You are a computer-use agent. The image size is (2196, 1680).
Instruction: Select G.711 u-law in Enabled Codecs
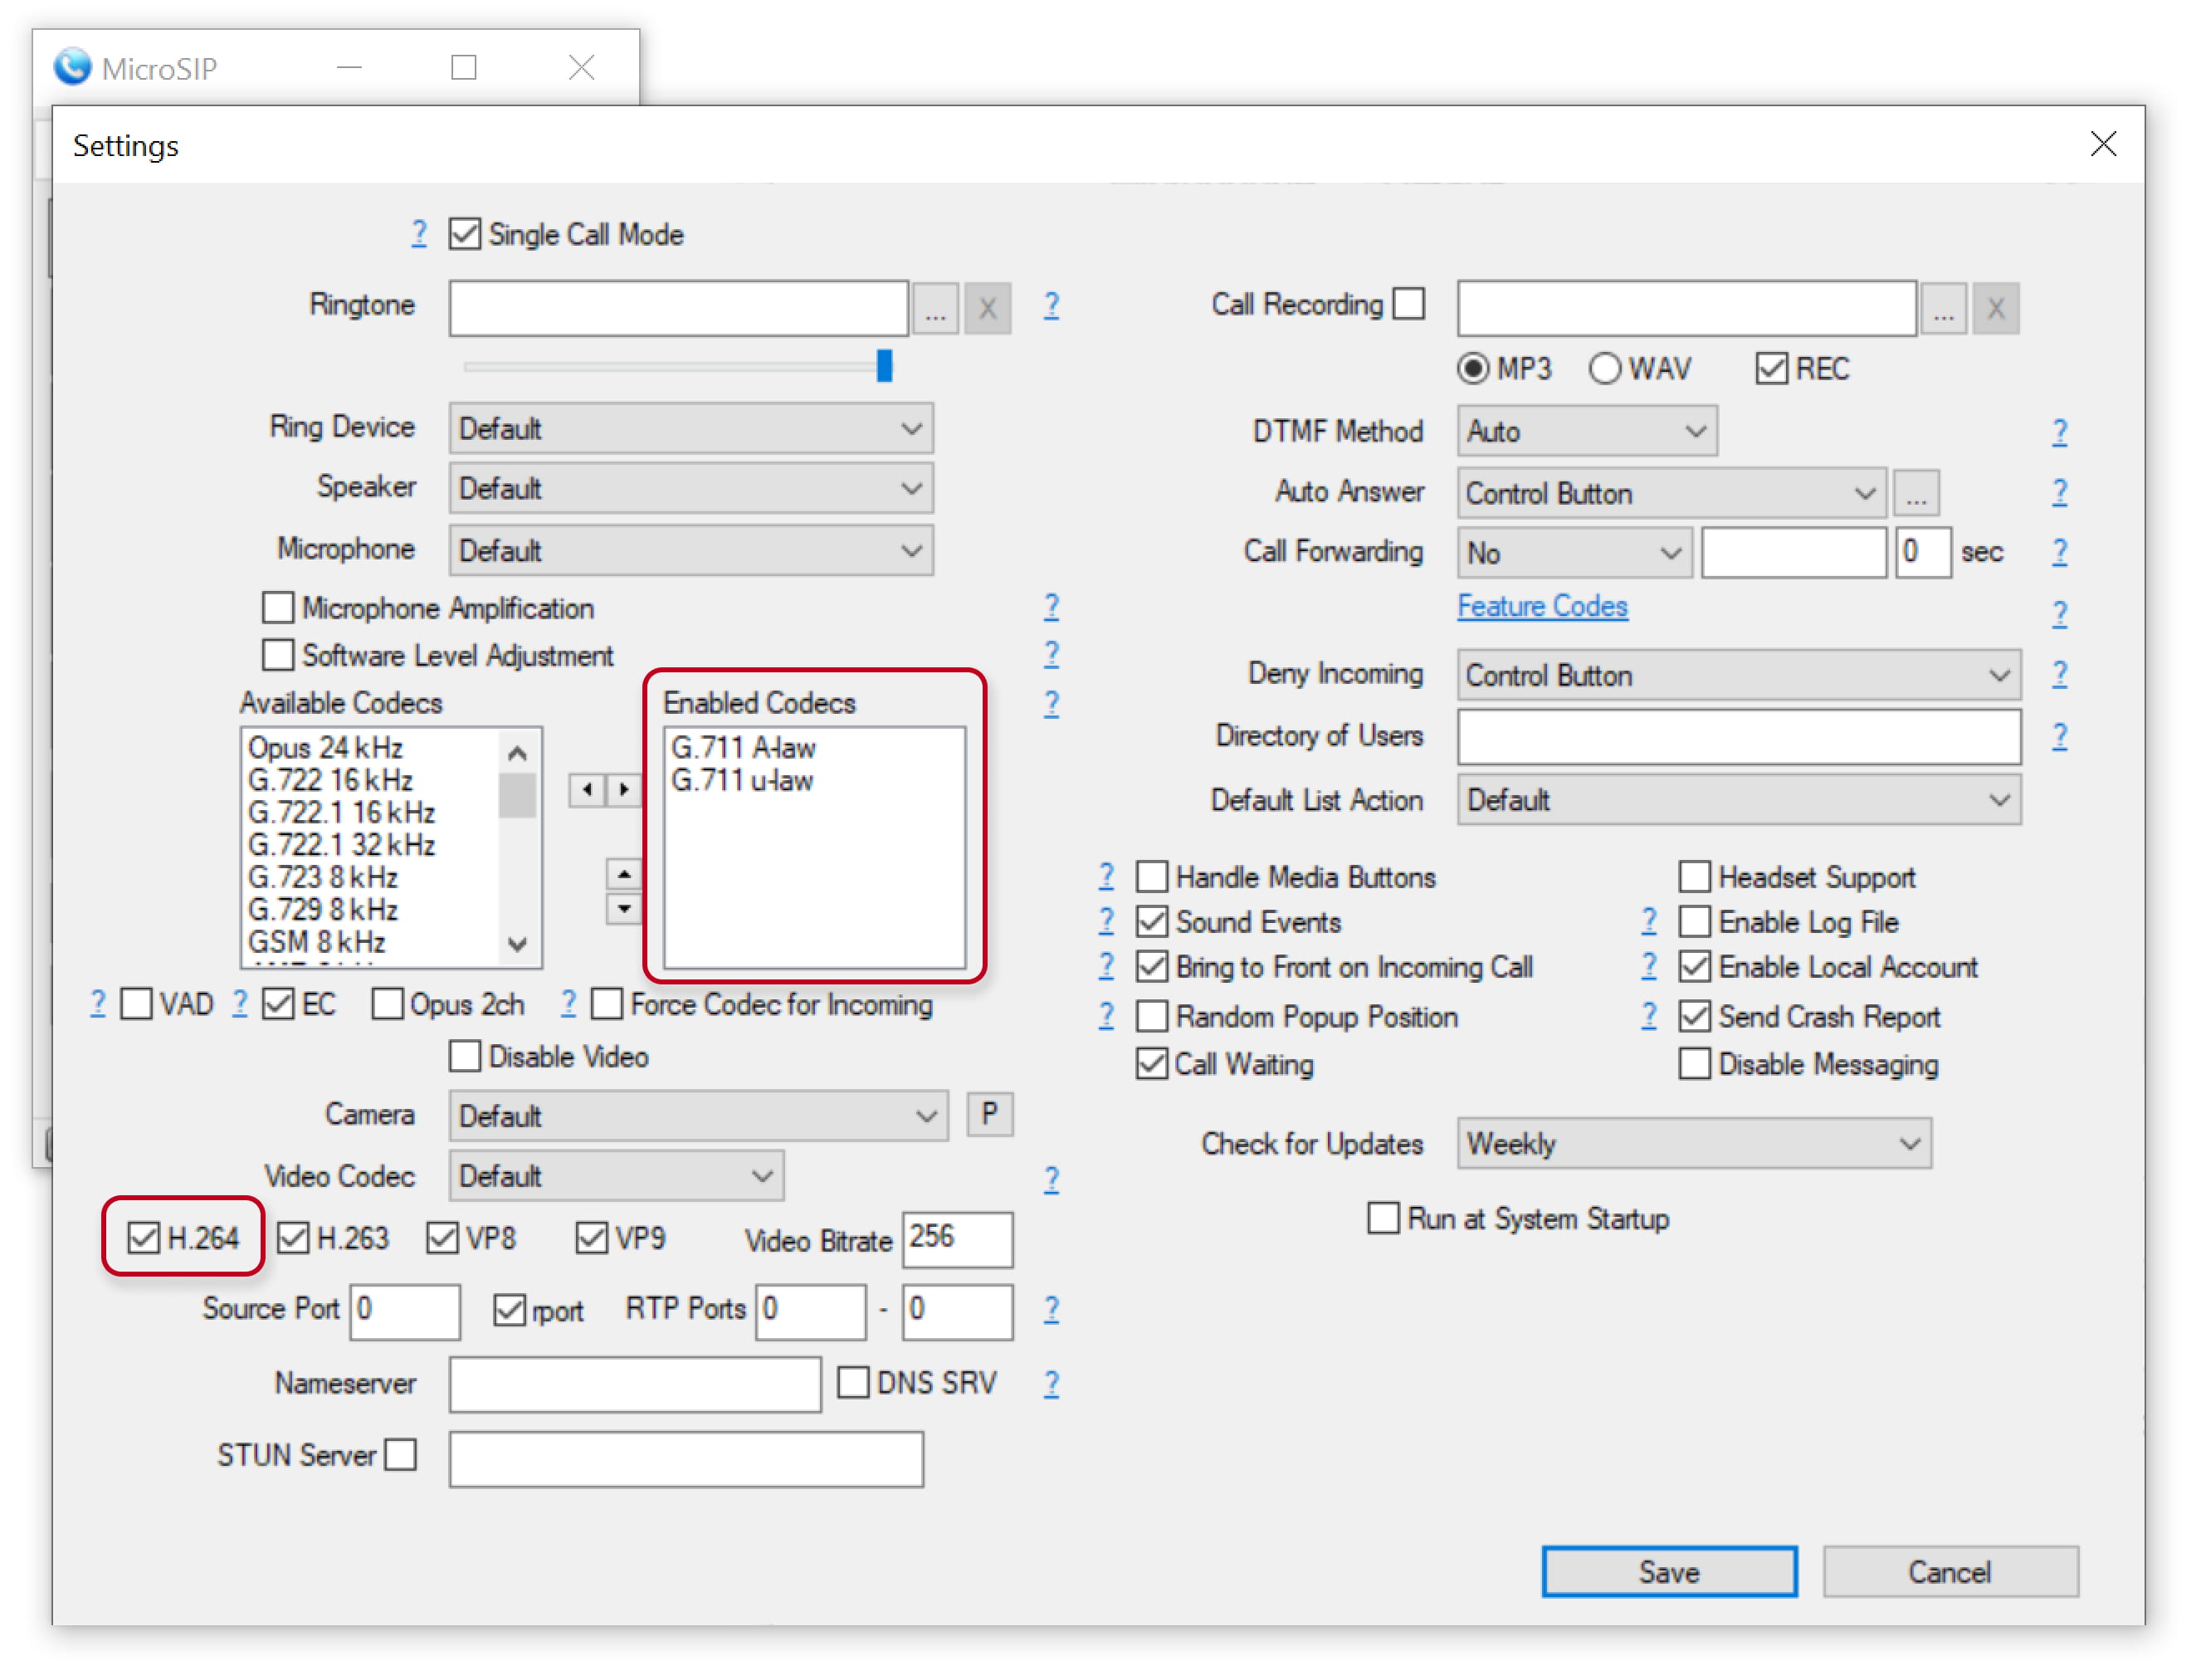click(742, 781)
